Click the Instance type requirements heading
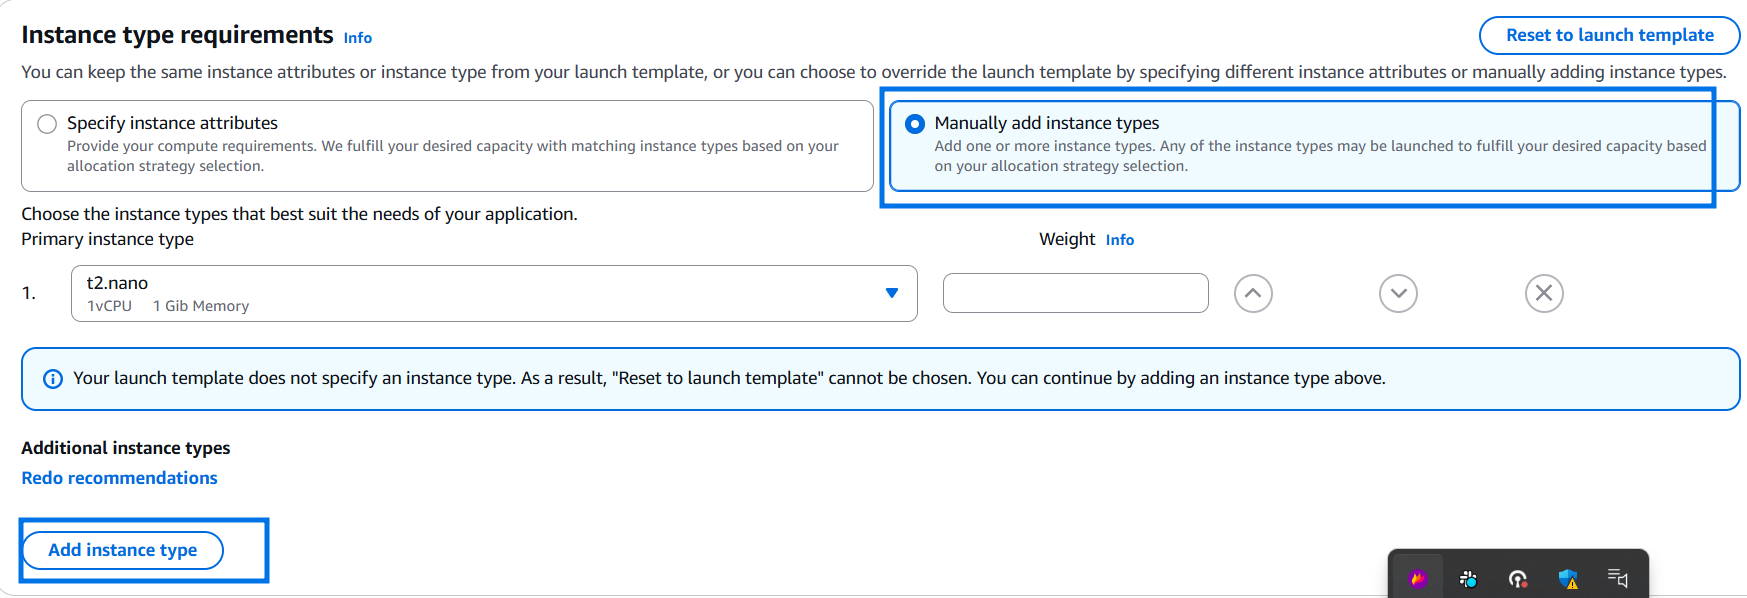1747x598 pixels. [177, 35]
